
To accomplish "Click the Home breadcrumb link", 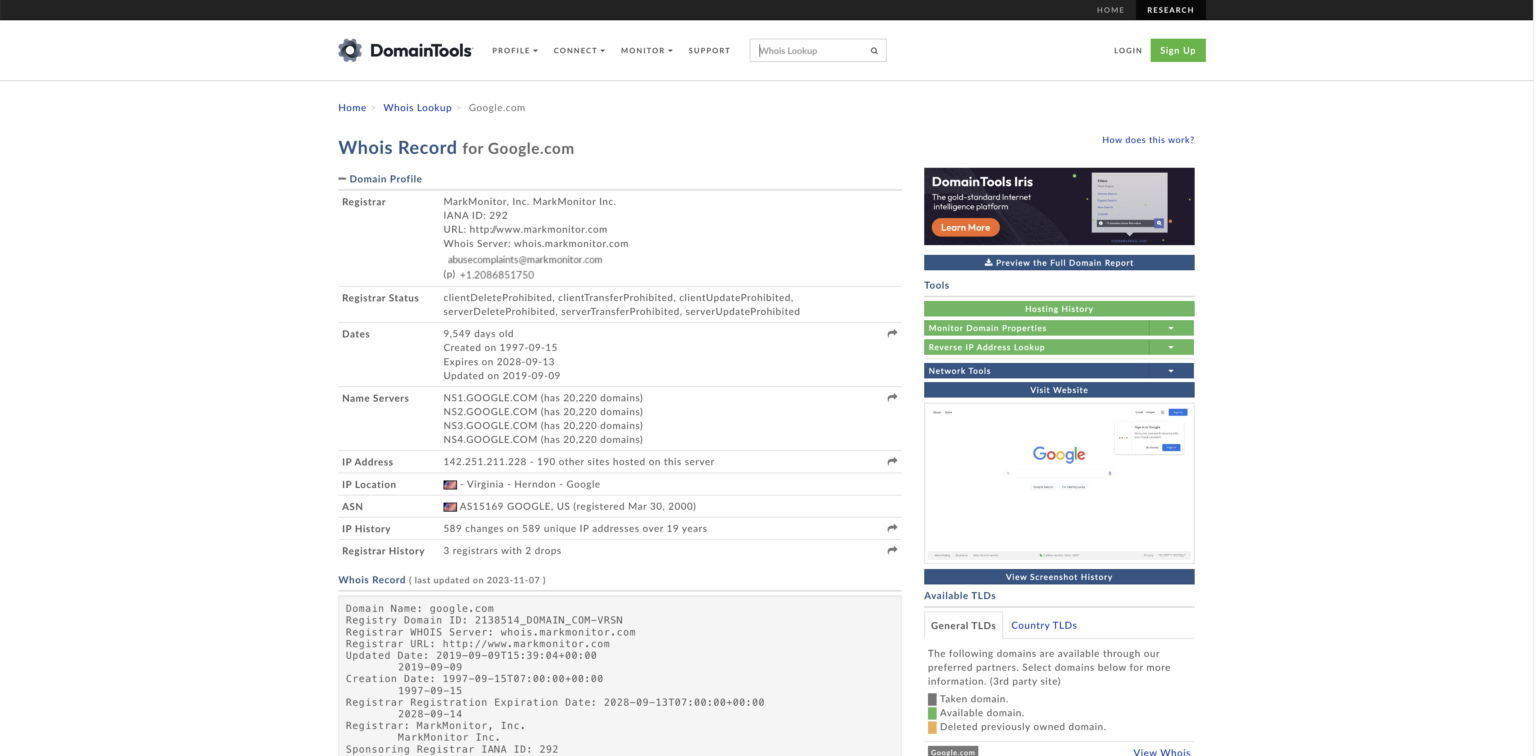I will [352, 108].
